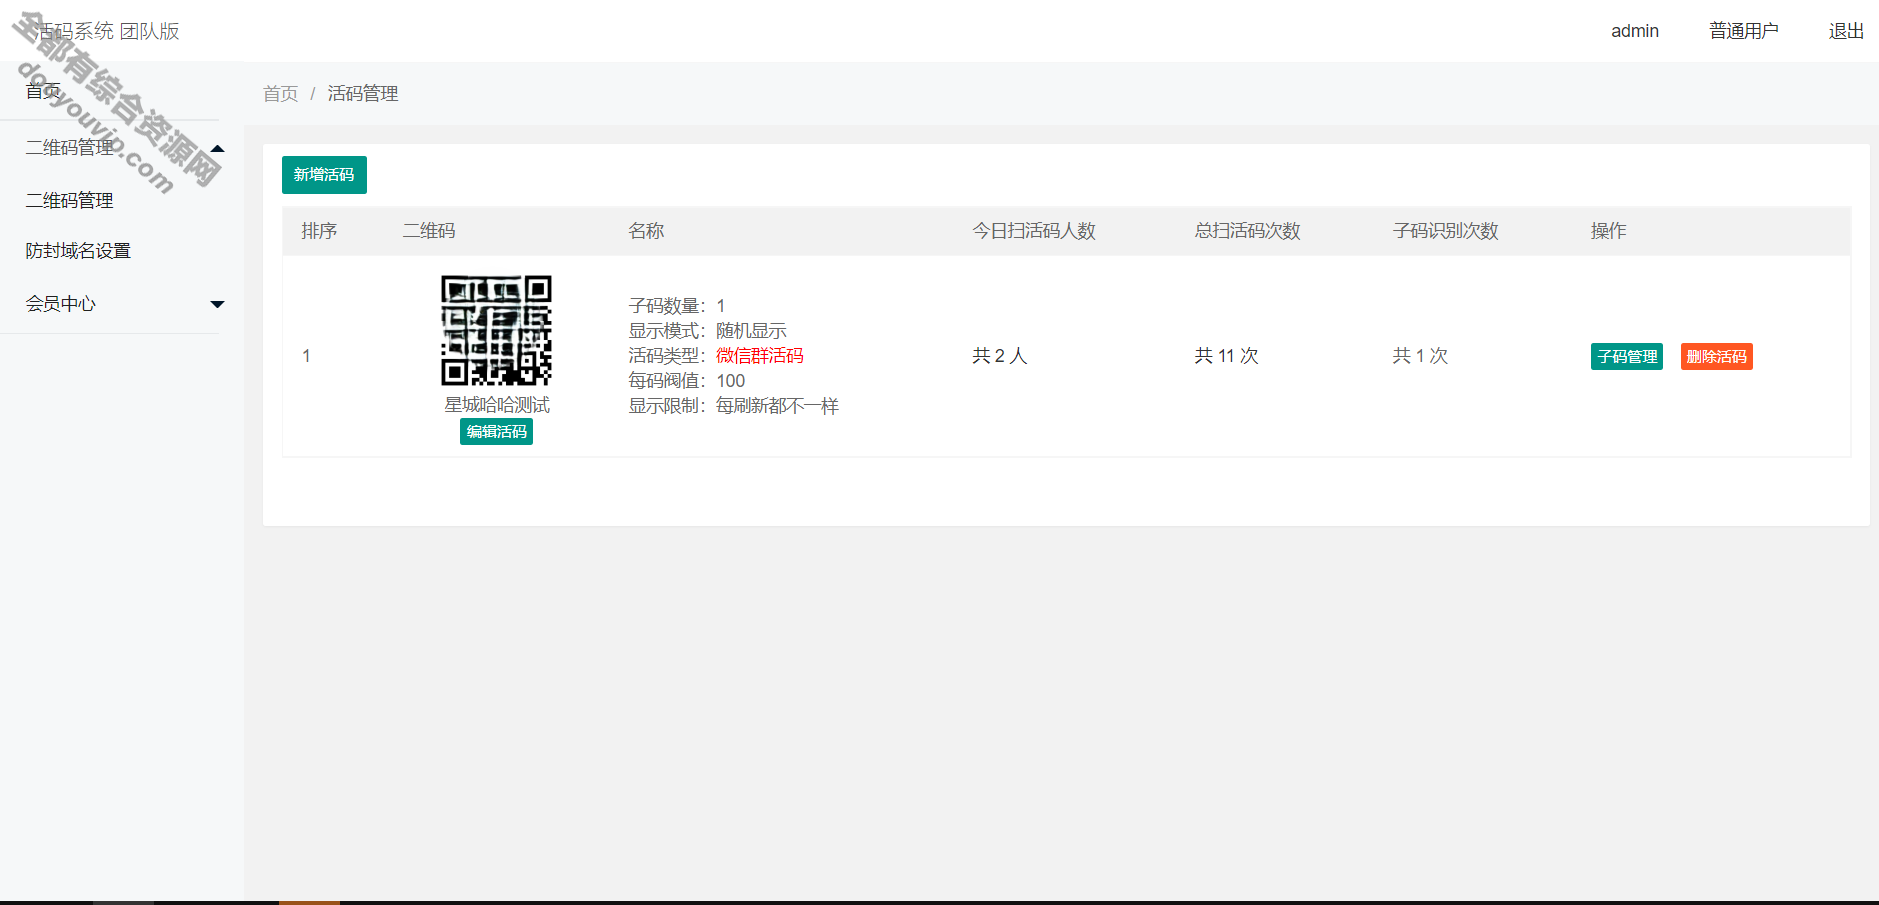Select the 二维码管理 submenu item
Screen dimensions: 1879x905
click(x=69, y=200)
